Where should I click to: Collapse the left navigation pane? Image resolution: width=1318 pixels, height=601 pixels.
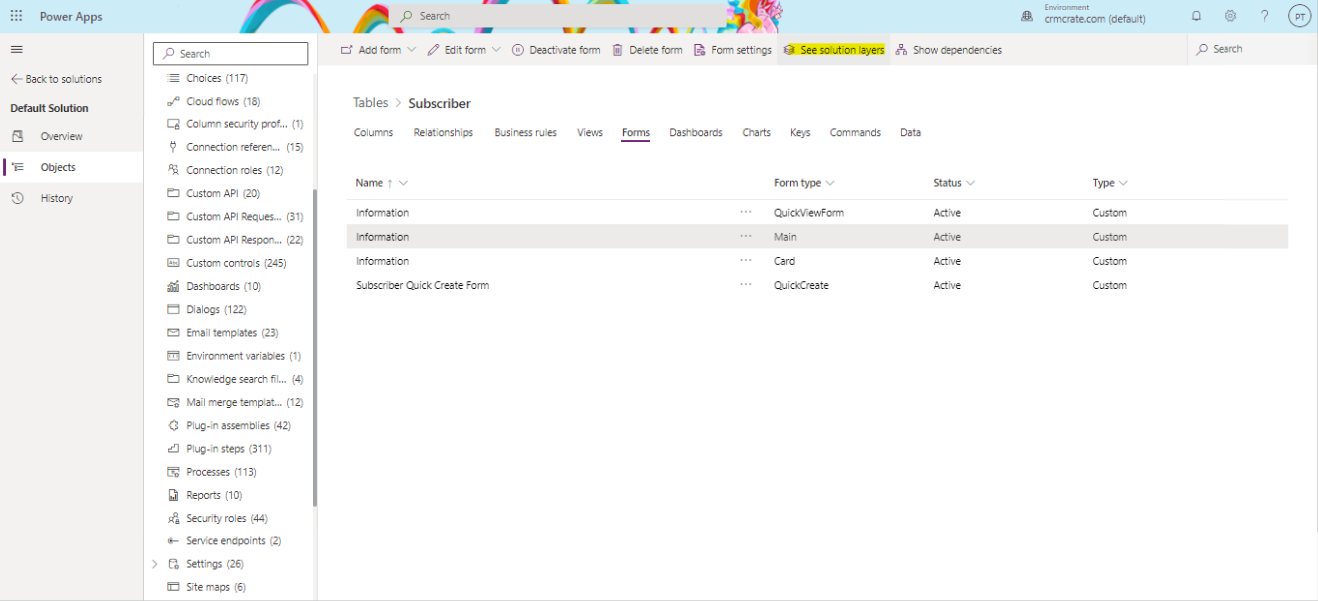click(x=16, y=48)
